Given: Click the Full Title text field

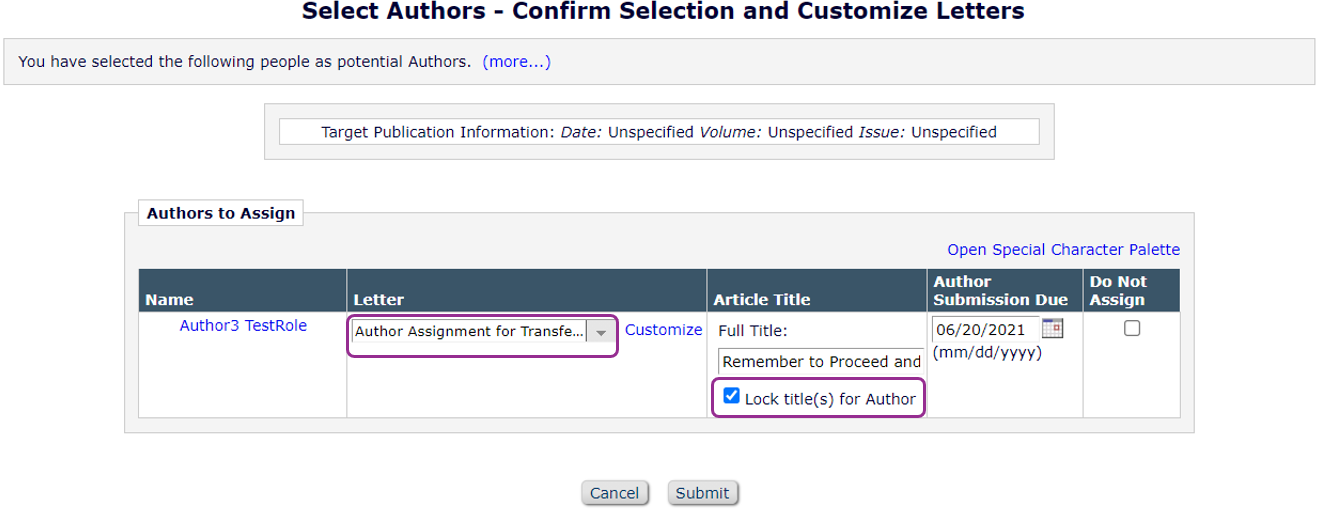Looking at the screenshot, I should click(x=821, y=362).
